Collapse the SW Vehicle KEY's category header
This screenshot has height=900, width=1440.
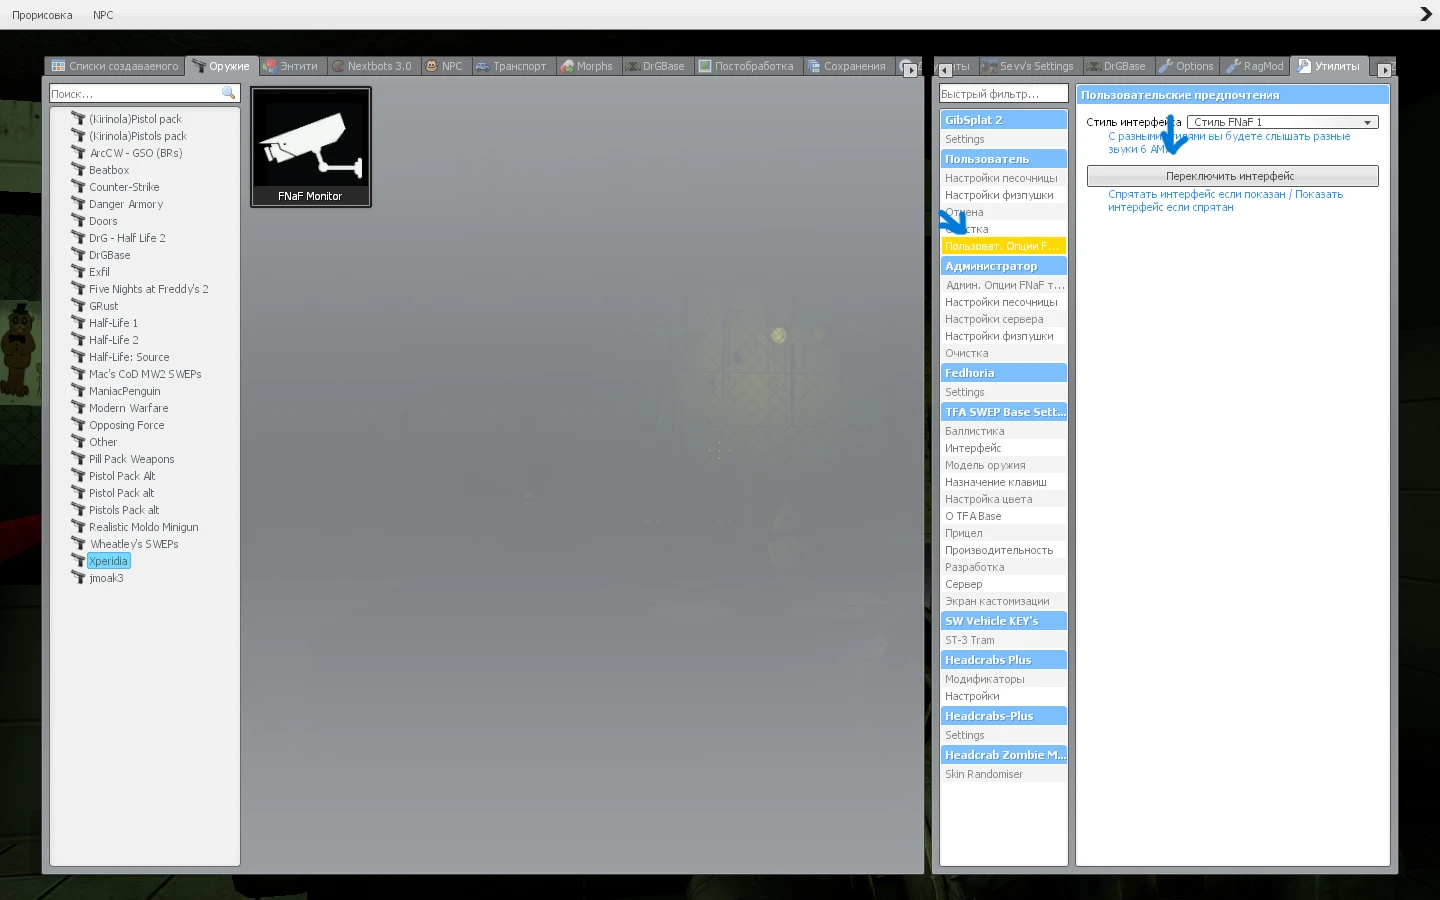[x=1003, y=621]
